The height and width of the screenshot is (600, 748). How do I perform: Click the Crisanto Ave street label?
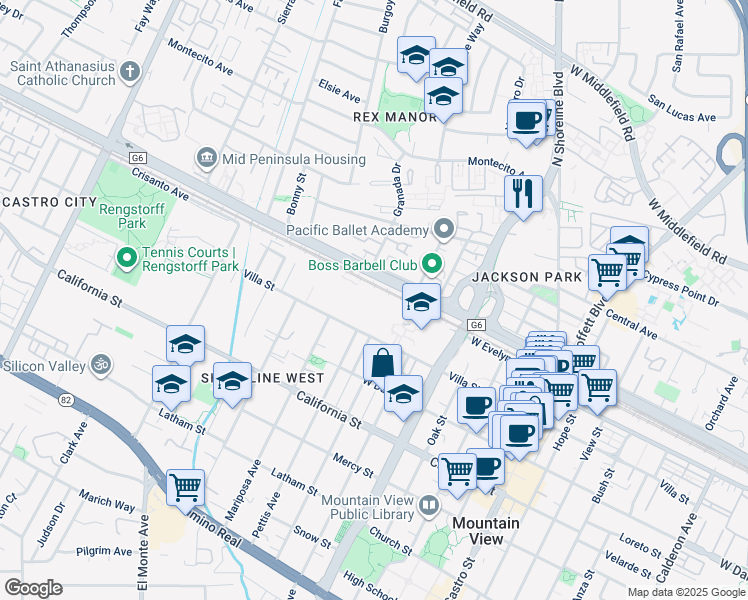tap(160, 184)
